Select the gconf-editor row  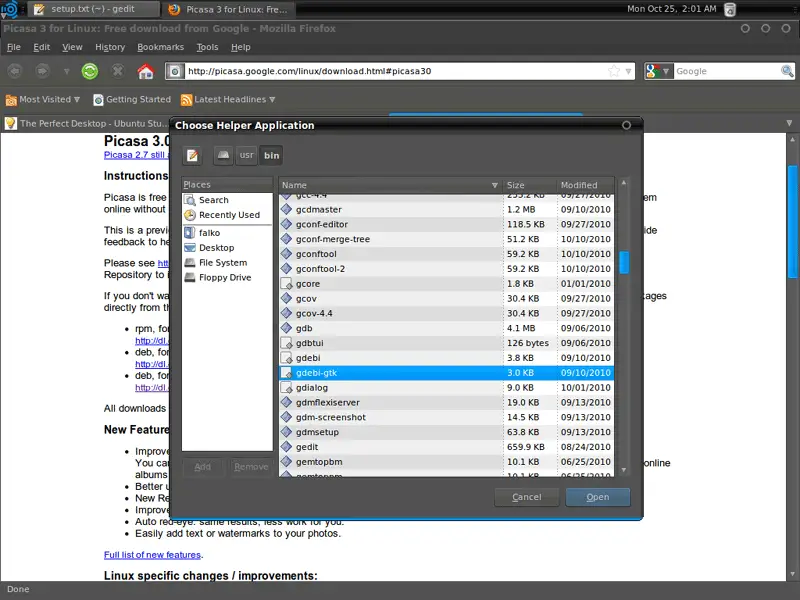point(446,224)
